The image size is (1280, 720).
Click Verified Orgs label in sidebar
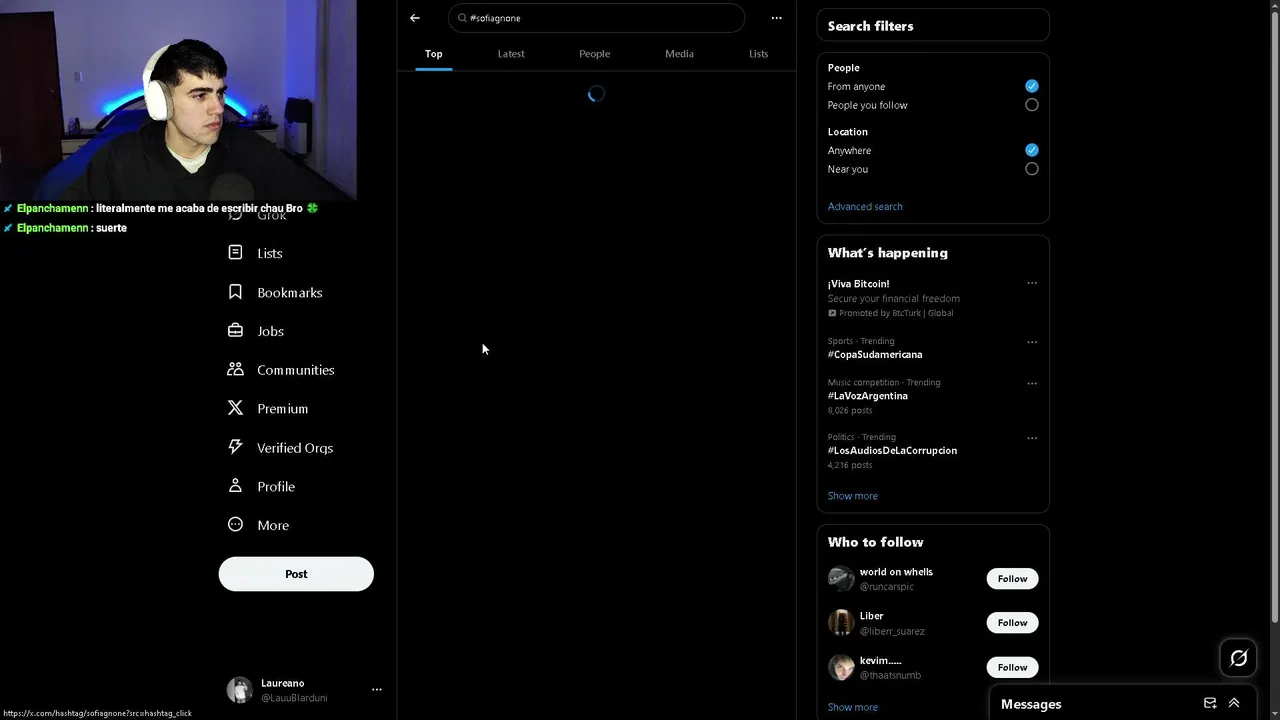(295, 448)
